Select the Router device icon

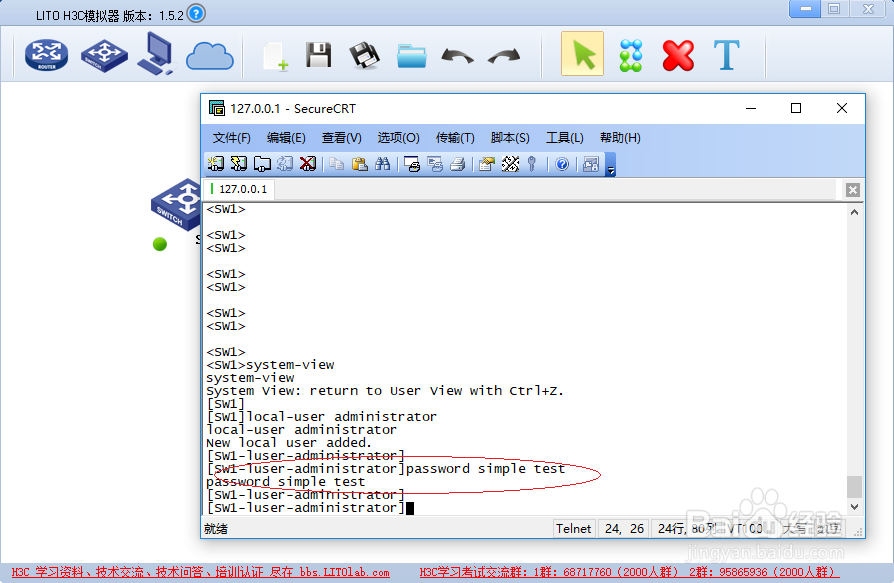pyautogui.click(x=46, y=55)
